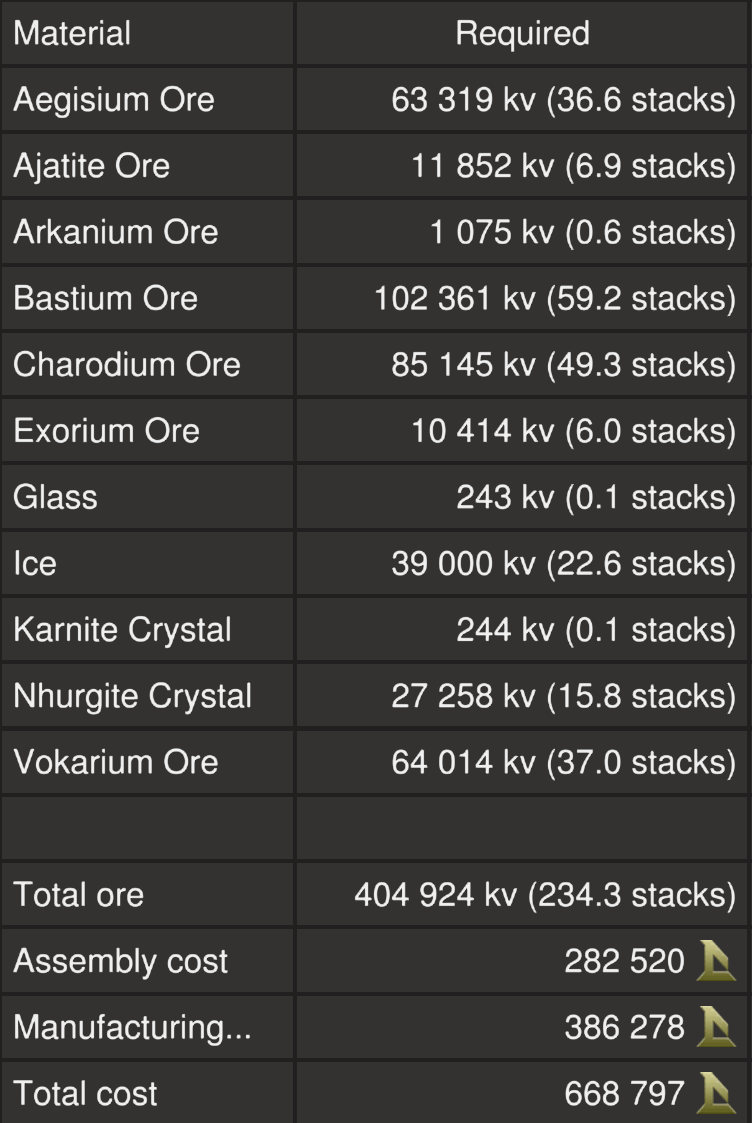Click the Arkanium Ore required amount
752x1123 pixels.
coord(583,232)
